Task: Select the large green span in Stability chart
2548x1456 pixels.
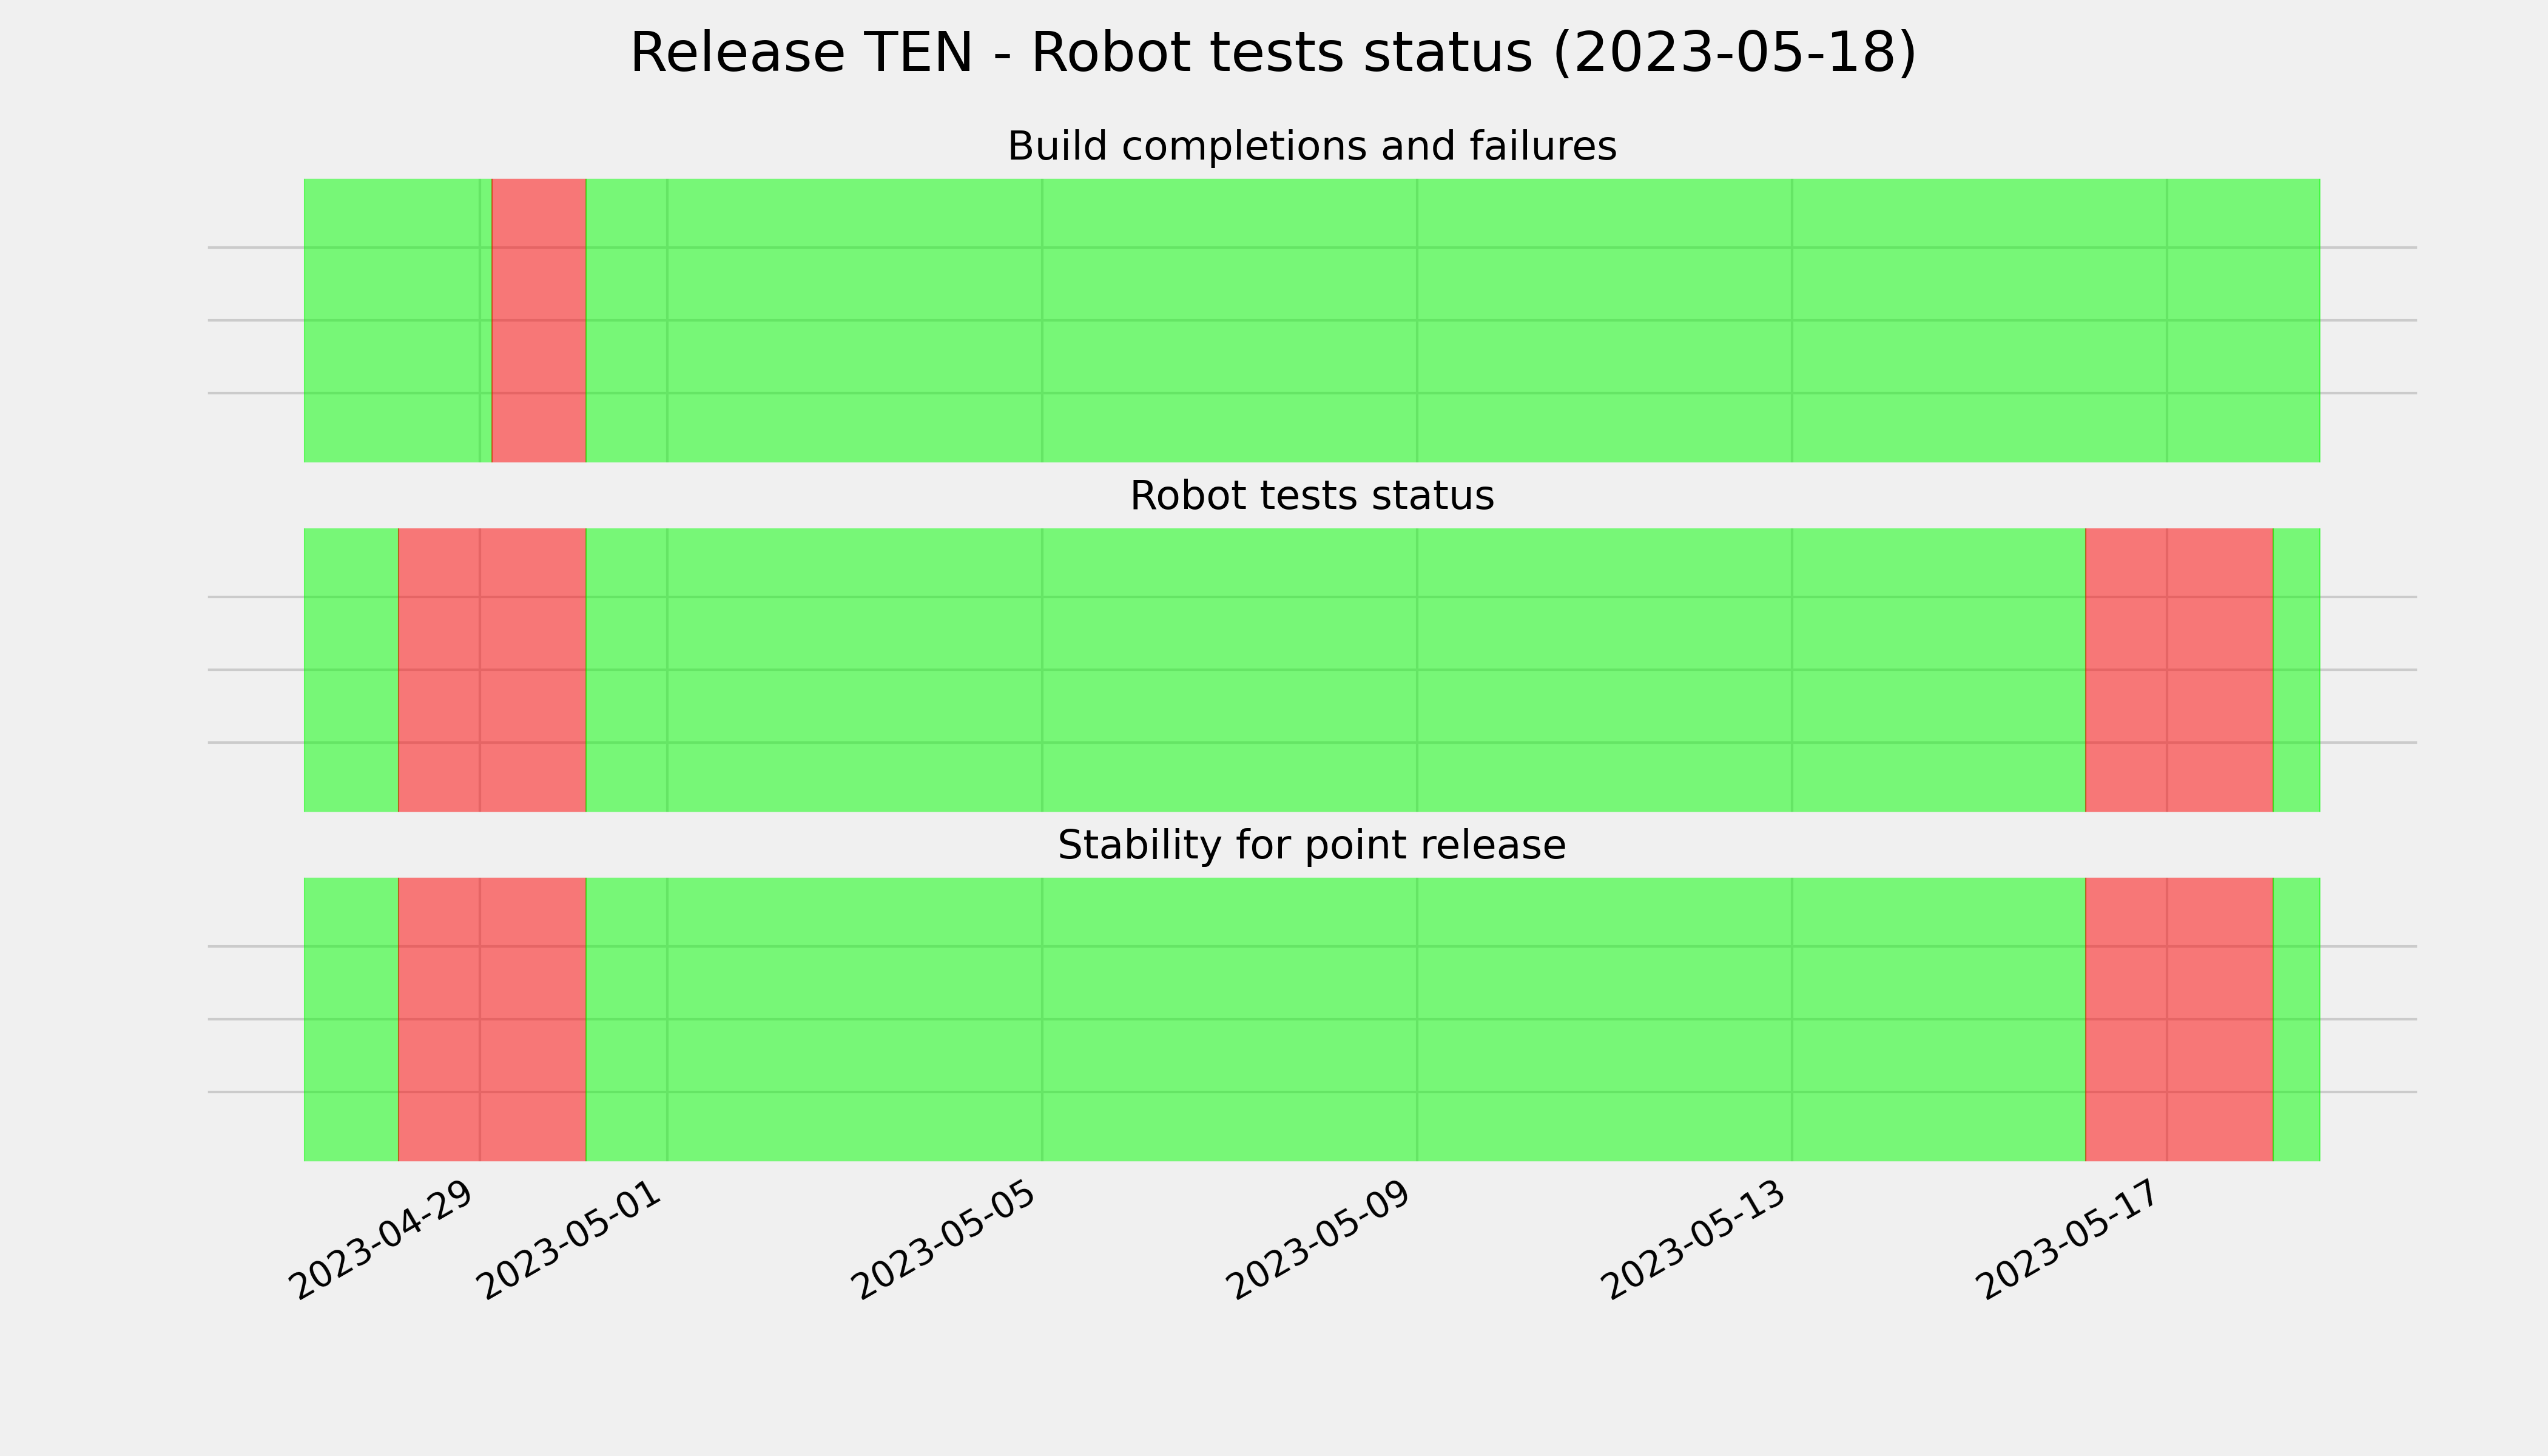Action: (1335, 1019)
